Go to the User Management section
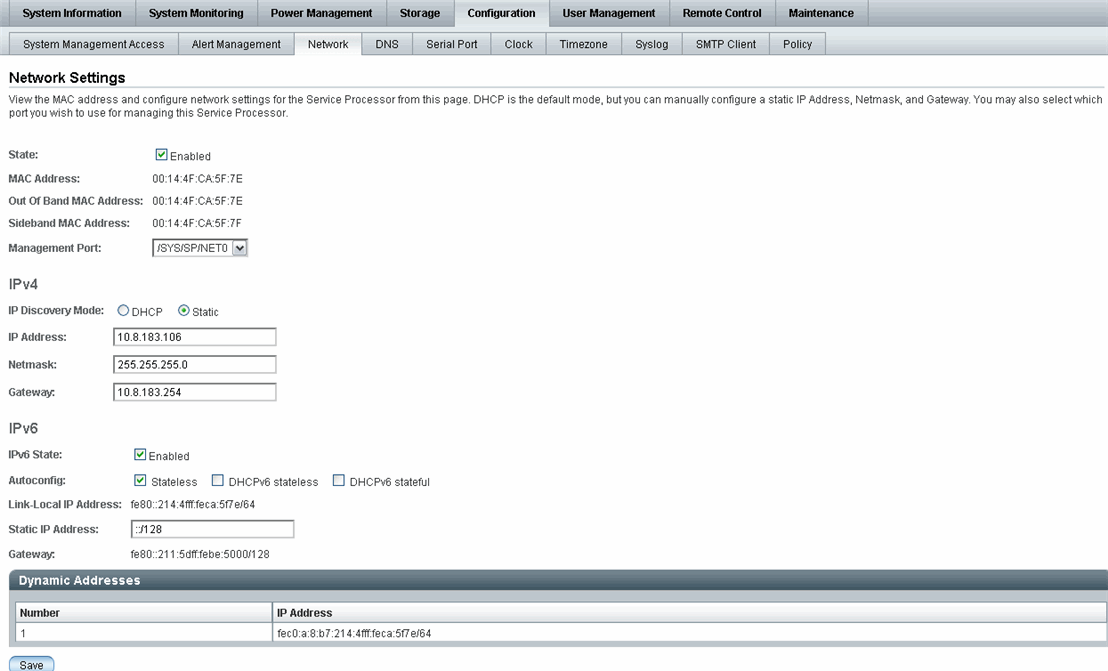The height and width of the screenshot is (671, 1108). click(x=608, y=13)
